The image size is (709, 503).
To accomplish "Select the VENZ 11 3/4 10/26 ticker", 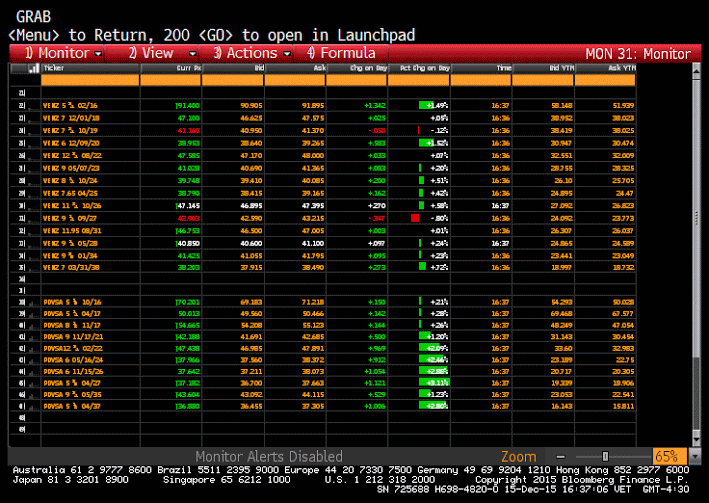I will 72,206.
